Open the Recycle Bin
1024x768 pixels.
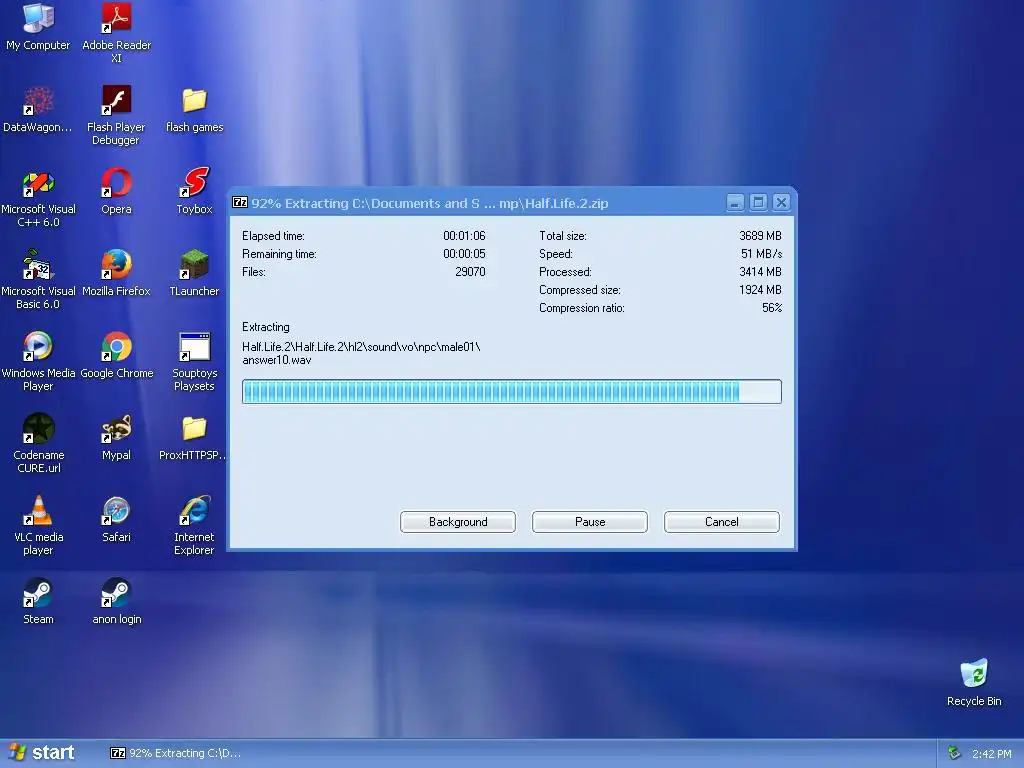(974, 683)
